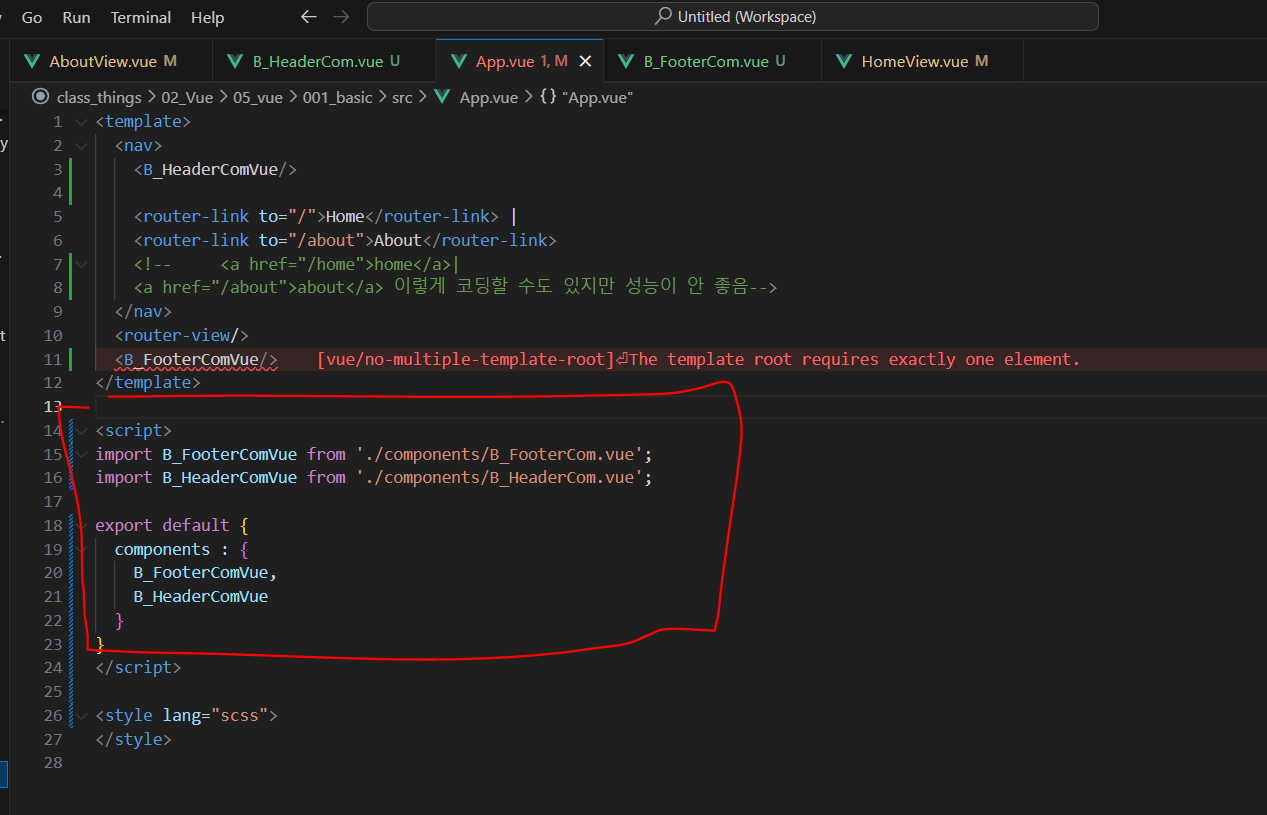Switch to the HomeView.vue tab
This screenshot has width=1267, height=815.
(922, 61)
